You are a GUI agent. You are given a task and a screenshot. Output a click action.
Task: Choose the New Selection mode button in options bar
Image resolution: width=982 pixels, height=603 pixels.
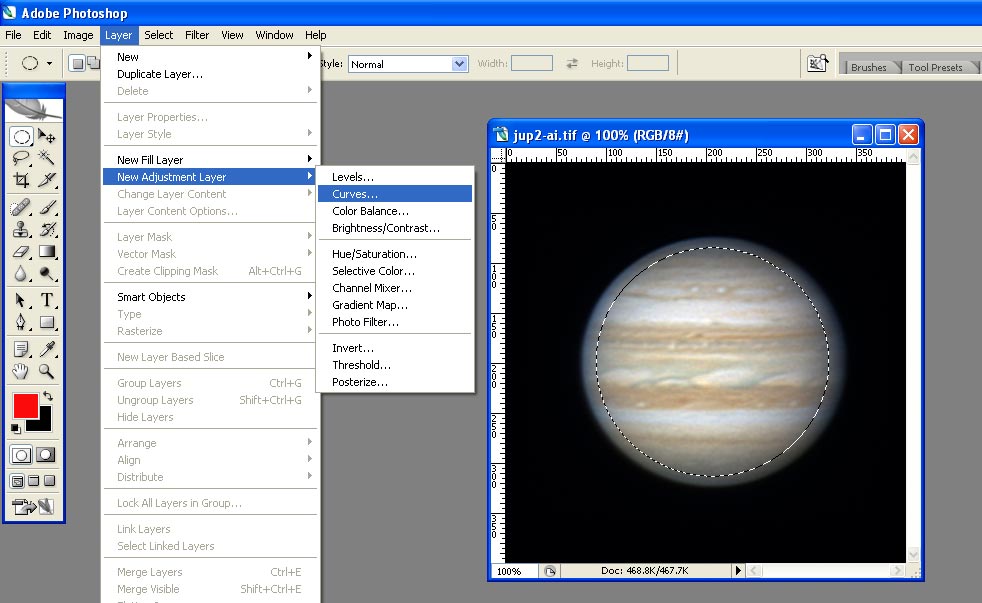(x=77, y=63)
